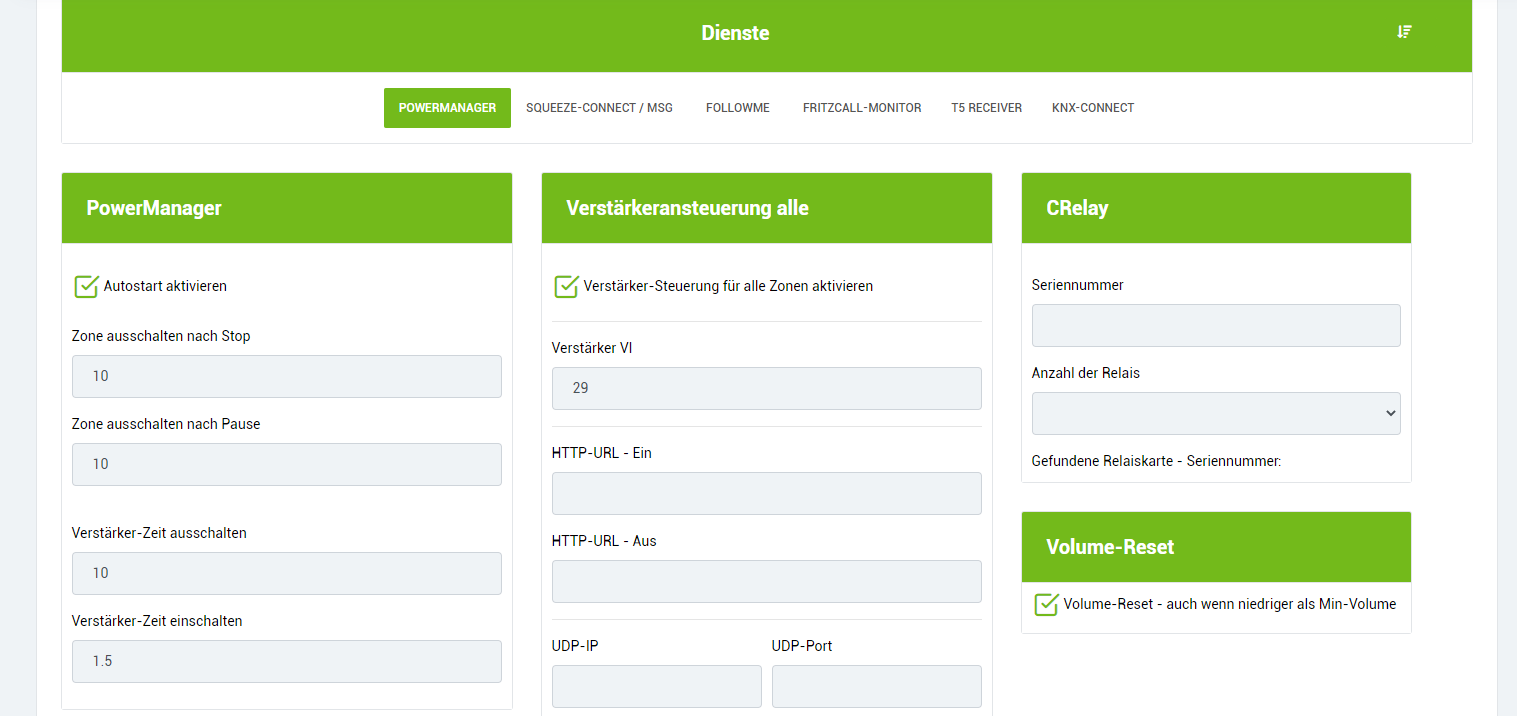Click the Verstärker VI input field
1517x716 pixels.
(x=766, y=388)
